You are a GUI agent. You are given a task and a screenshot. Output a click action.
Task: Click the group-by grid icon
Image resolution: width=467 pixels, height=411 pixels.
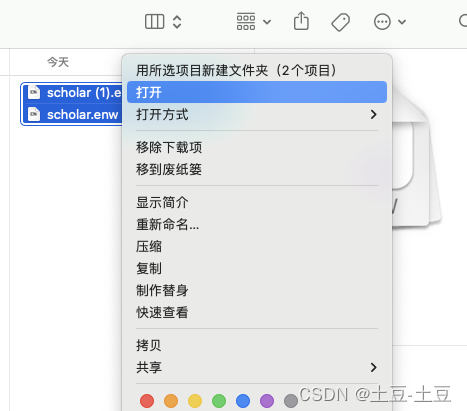(x=246, y=22)
